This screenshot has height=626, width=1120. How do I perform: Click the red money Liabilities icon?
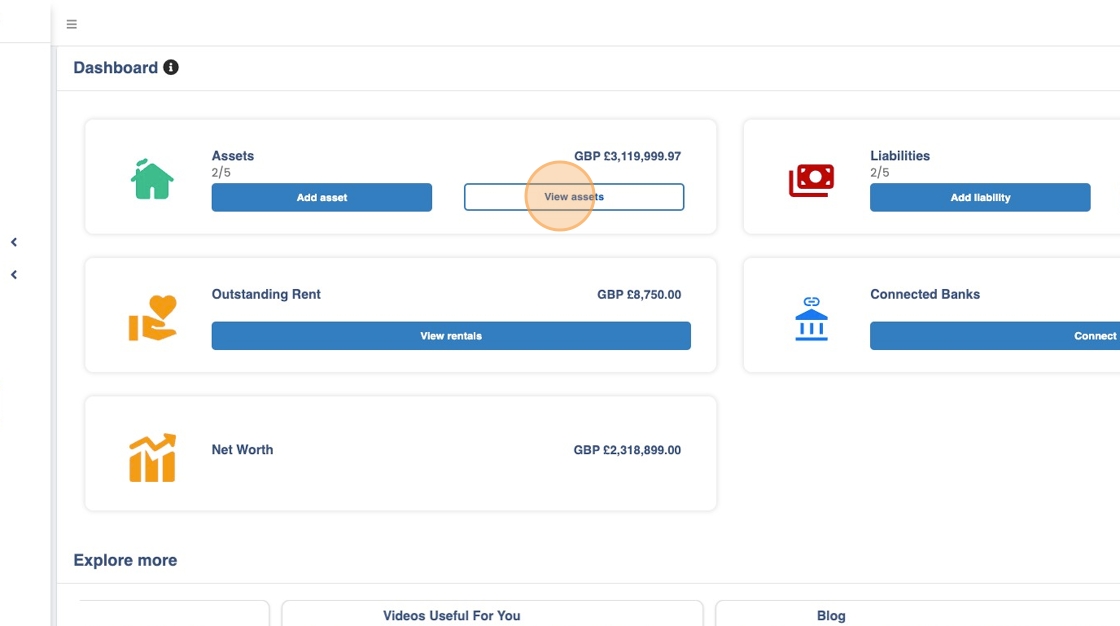[811, 180]
